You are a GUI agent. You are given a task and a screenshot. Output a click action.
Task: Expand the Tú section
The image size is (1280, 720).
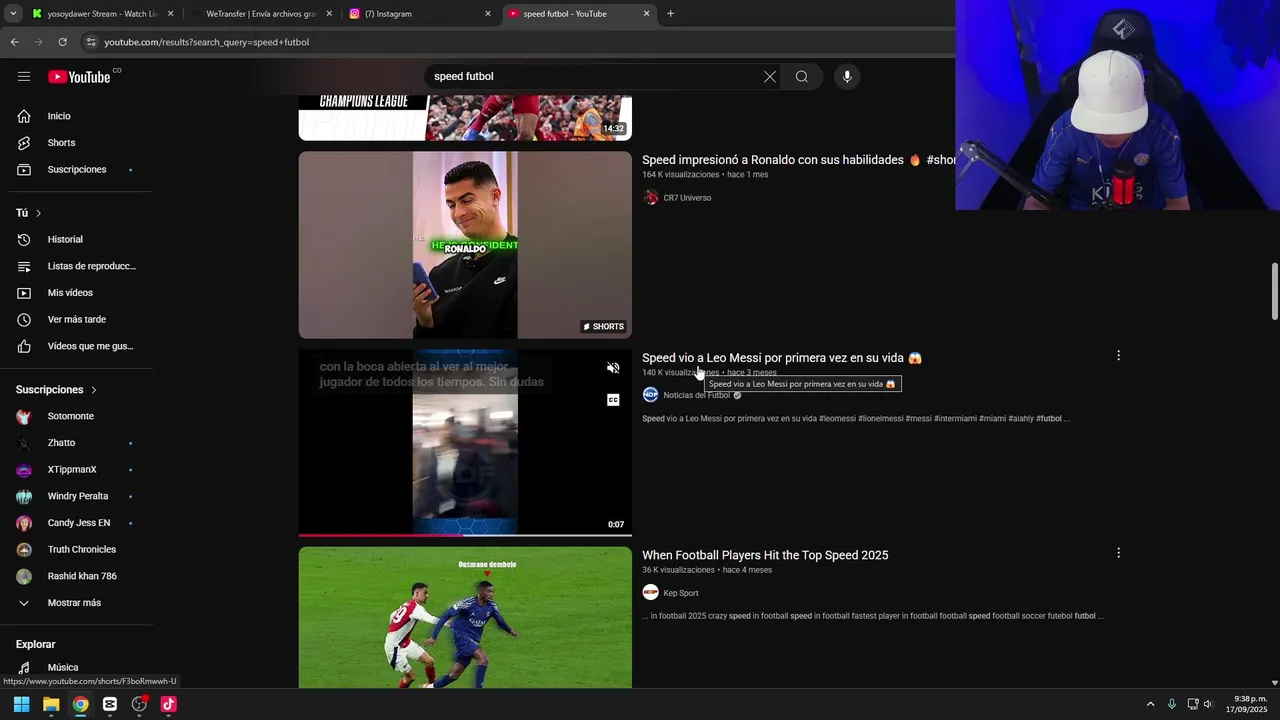(x=29, y=213)
